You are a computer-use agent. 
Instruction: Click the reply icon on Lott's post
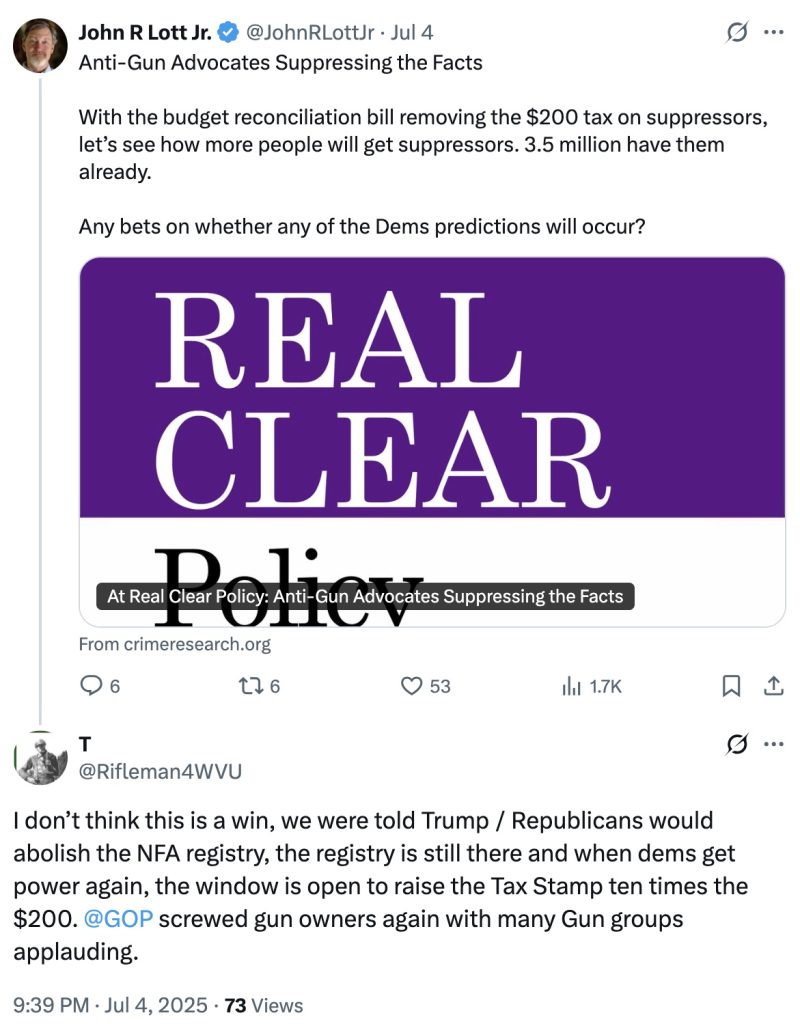[x=91, y=686]
